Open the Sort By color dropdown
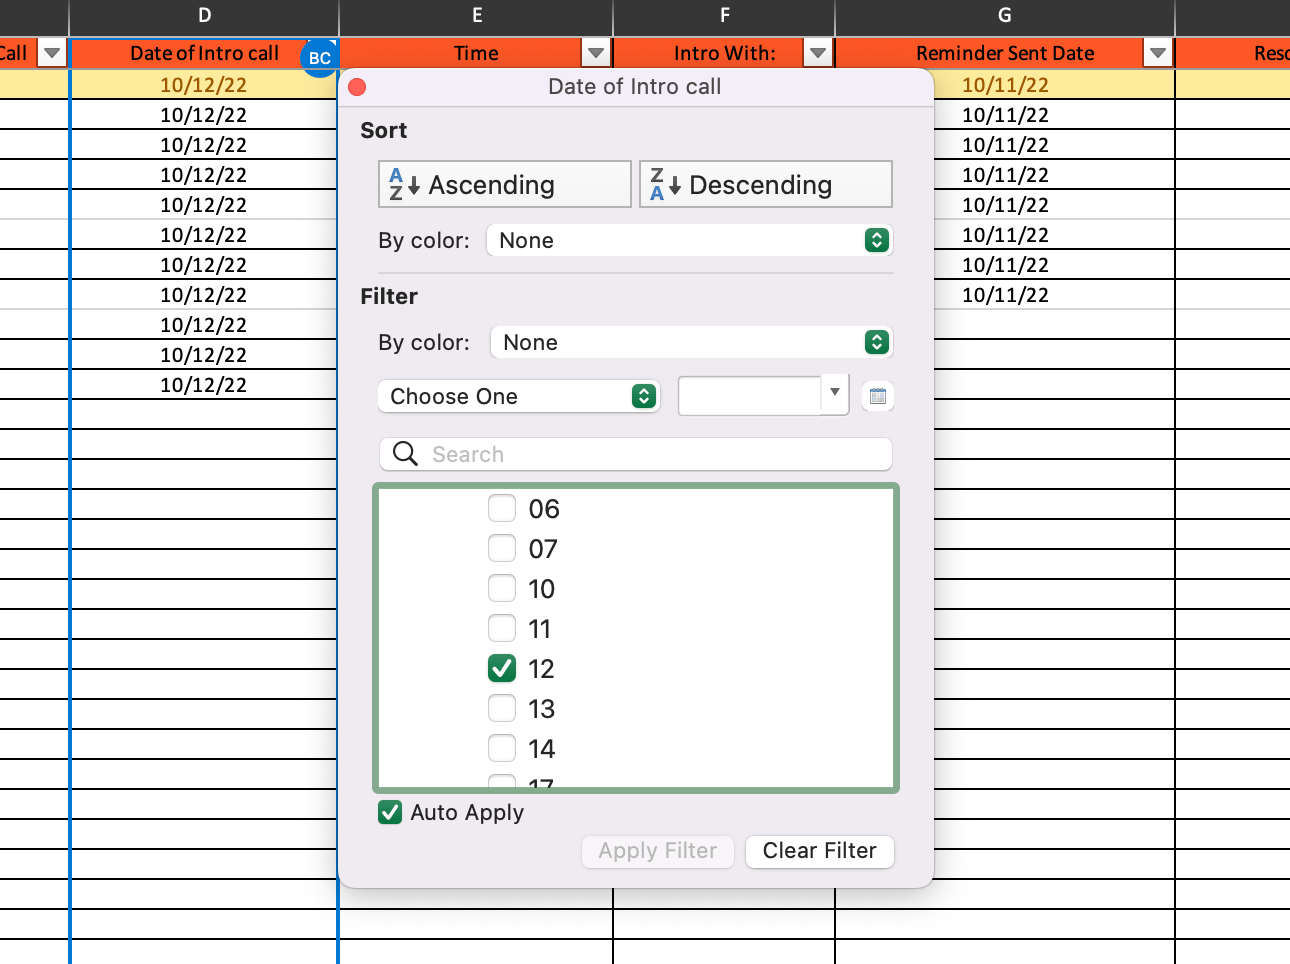The height and width of the screenshot is (964, 1290). click(x=689, y=240)
